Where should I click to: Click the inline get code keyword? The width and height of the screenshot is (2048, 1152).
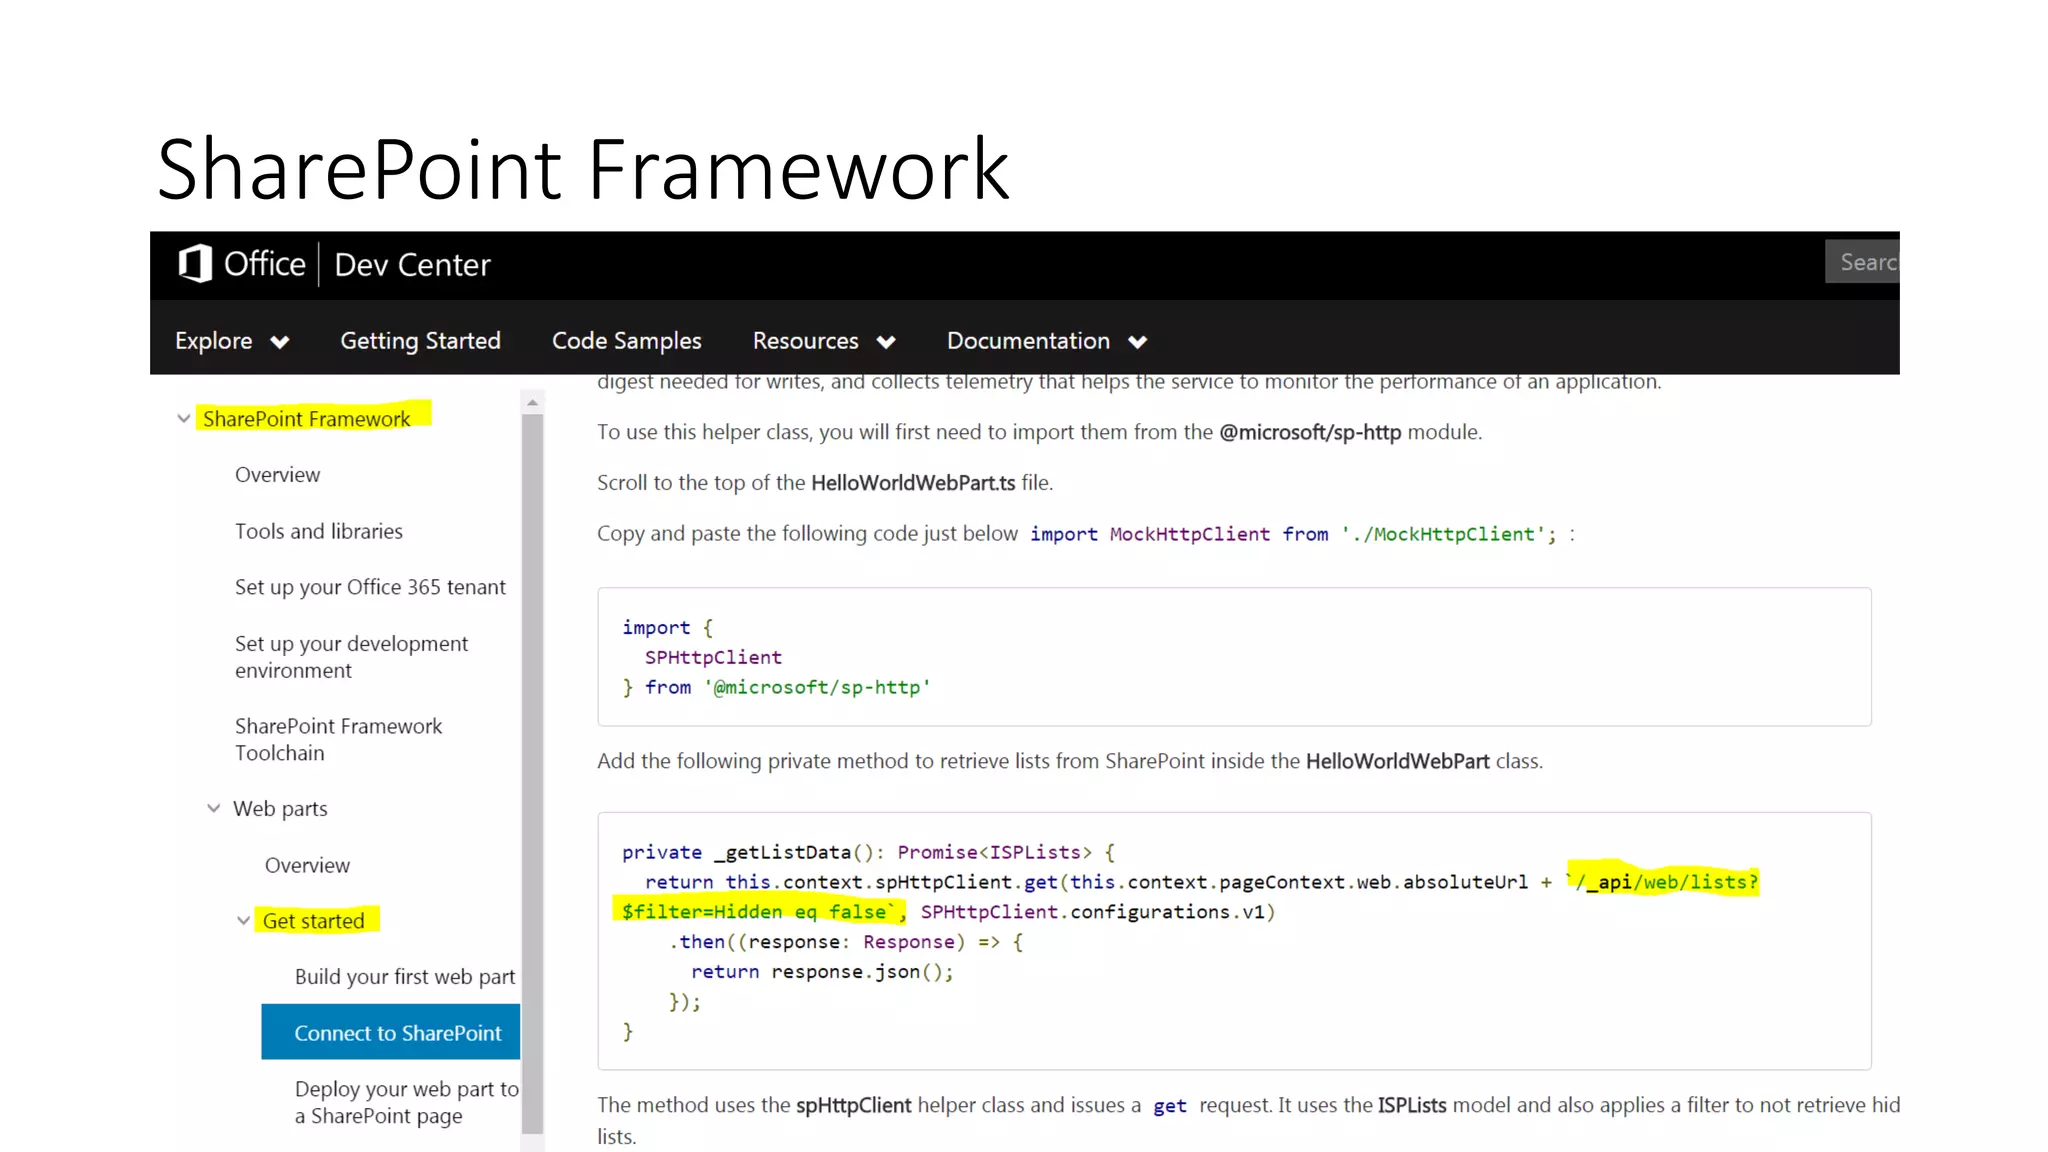coord(1170,1106)
